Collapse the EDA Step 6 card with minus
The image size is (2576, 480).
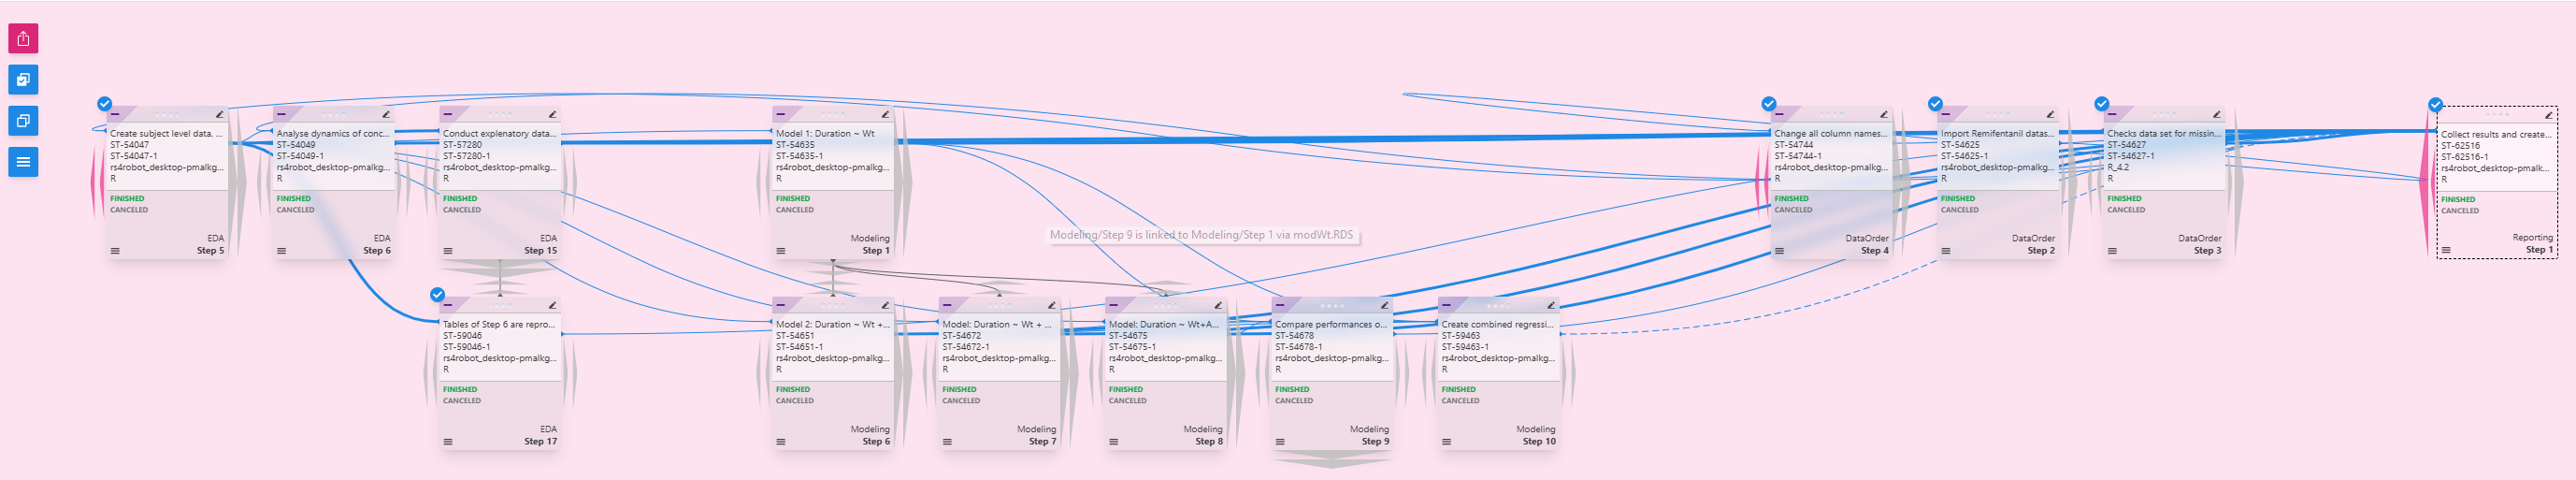(x=283, y=114)
